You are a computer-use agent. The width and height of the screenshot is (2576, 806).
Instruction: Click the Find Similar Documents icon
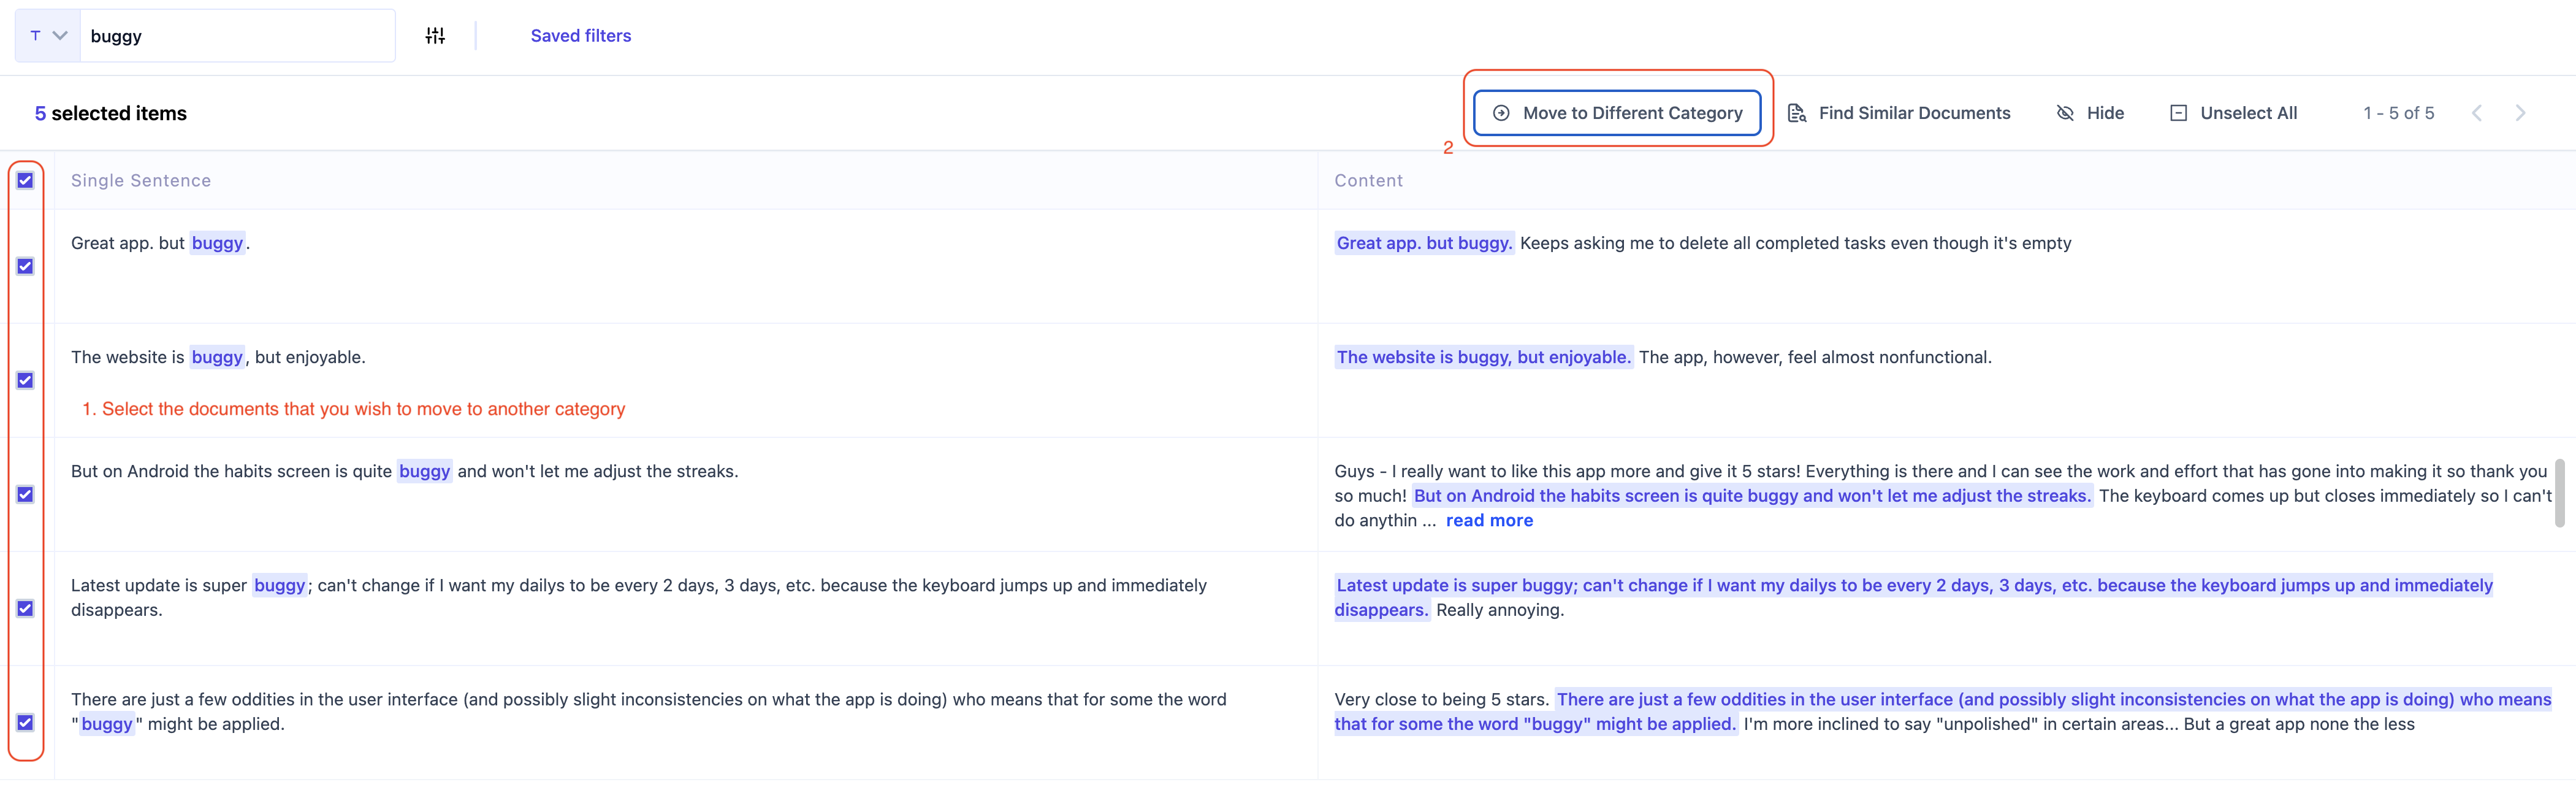pyautogui.click(x=1797, y=113)
